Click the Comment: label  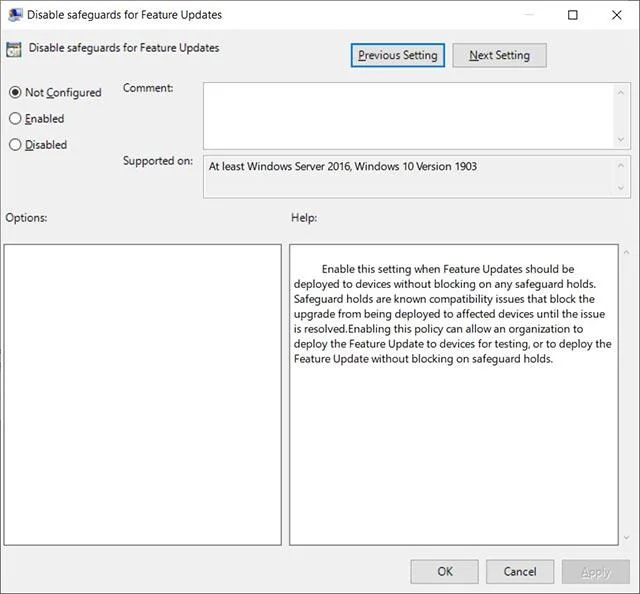pyautogui.click(x=148, y=88)
